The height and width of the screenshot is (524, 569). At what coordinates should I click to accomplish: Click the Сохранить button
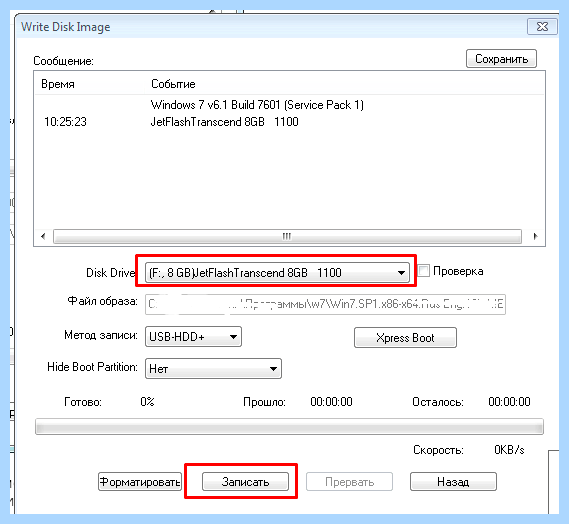pos(501,59)
